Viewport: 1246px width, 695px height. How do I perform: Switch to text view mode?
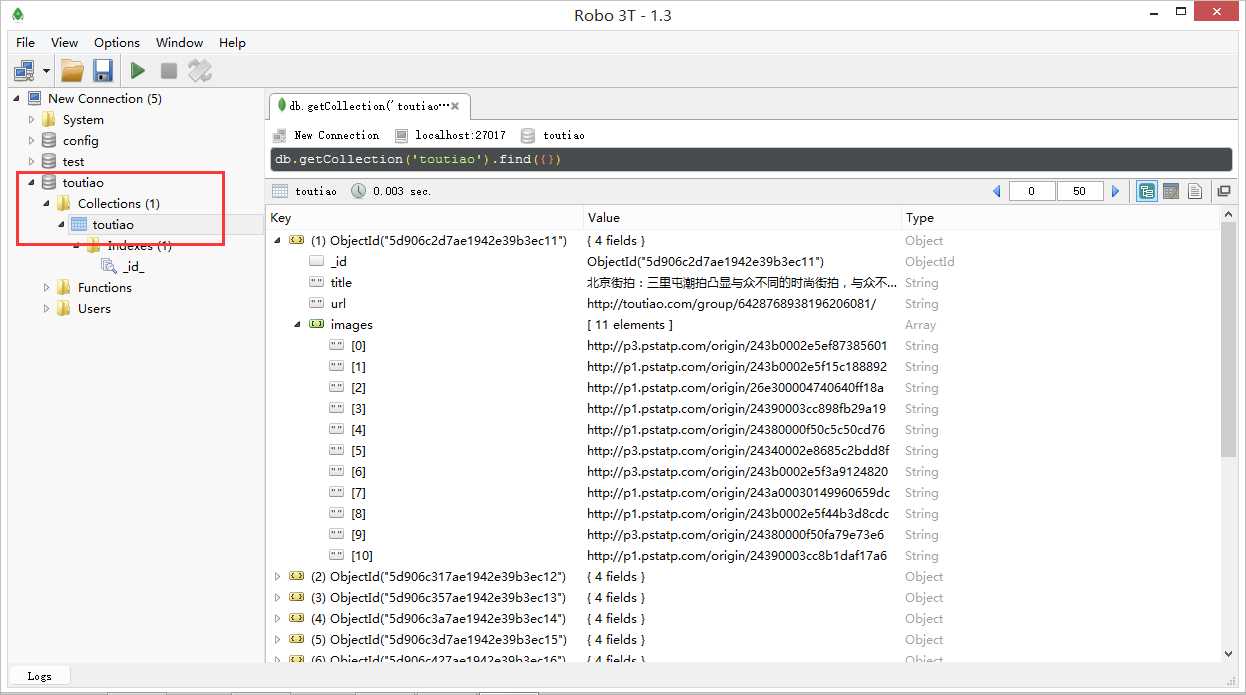tap(1194, 191)
